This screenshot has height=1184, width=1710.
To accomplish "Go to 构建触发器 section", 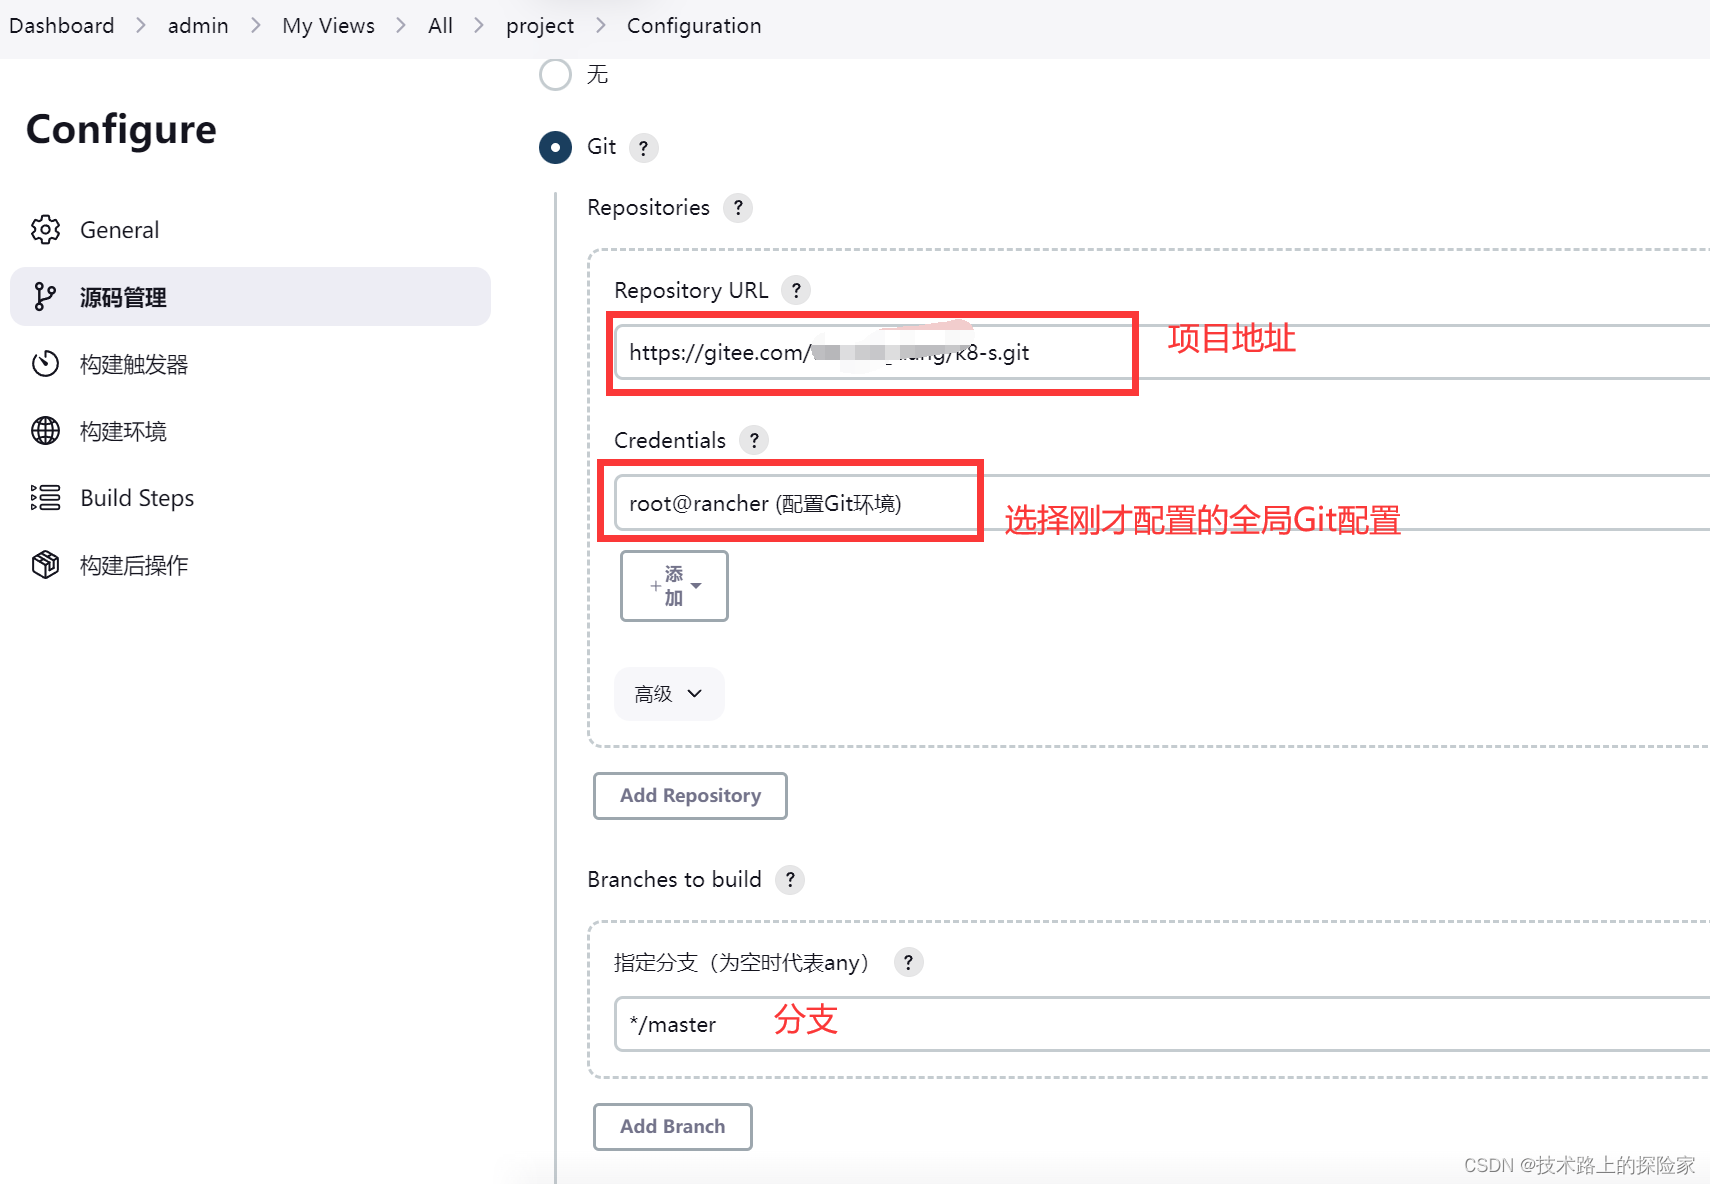I will (250, 364).
